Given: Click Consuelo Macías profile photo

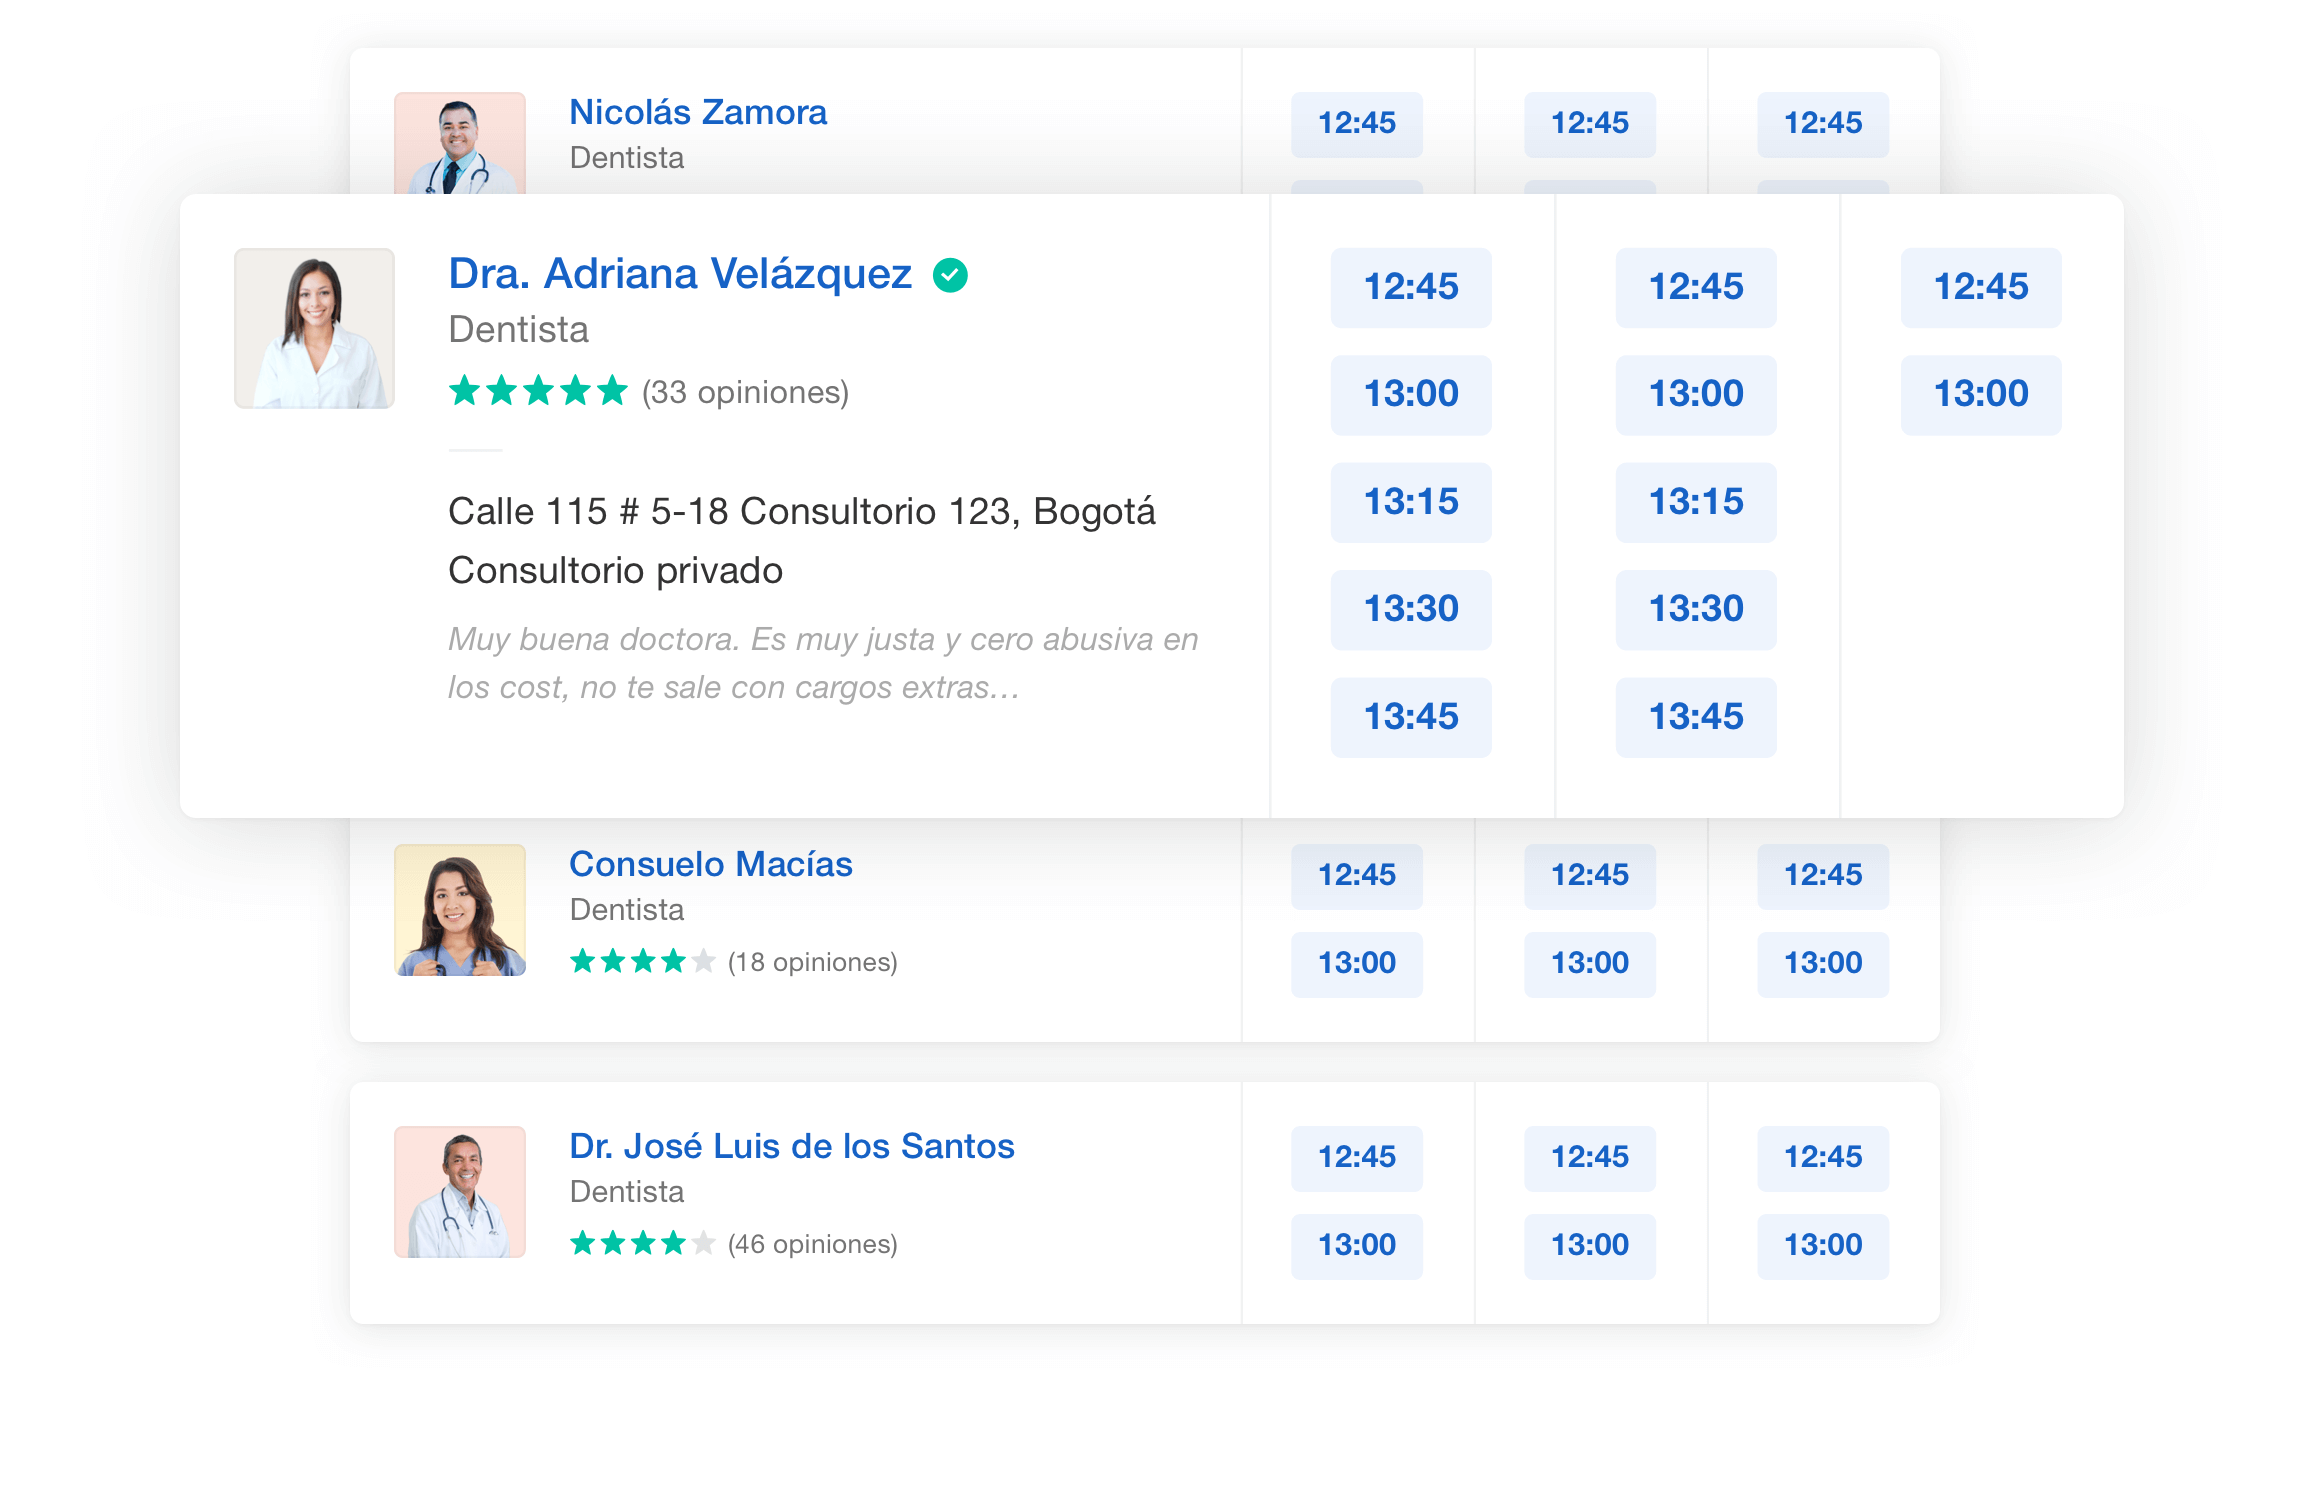Looking at the screenshot, I should tap(459, 909).
